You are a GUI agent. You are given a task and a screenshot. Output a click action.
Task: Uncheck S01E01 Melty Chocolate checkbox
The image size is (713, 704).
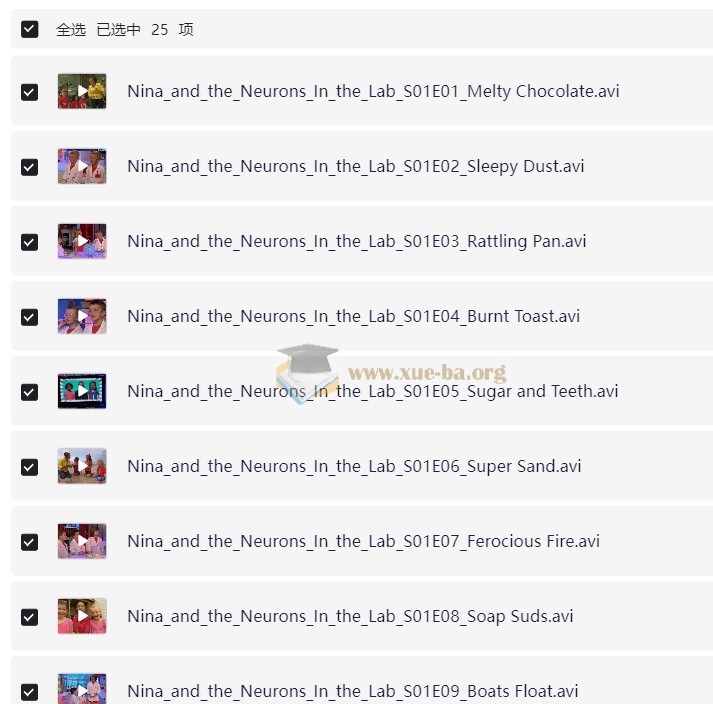pos(30,92)
